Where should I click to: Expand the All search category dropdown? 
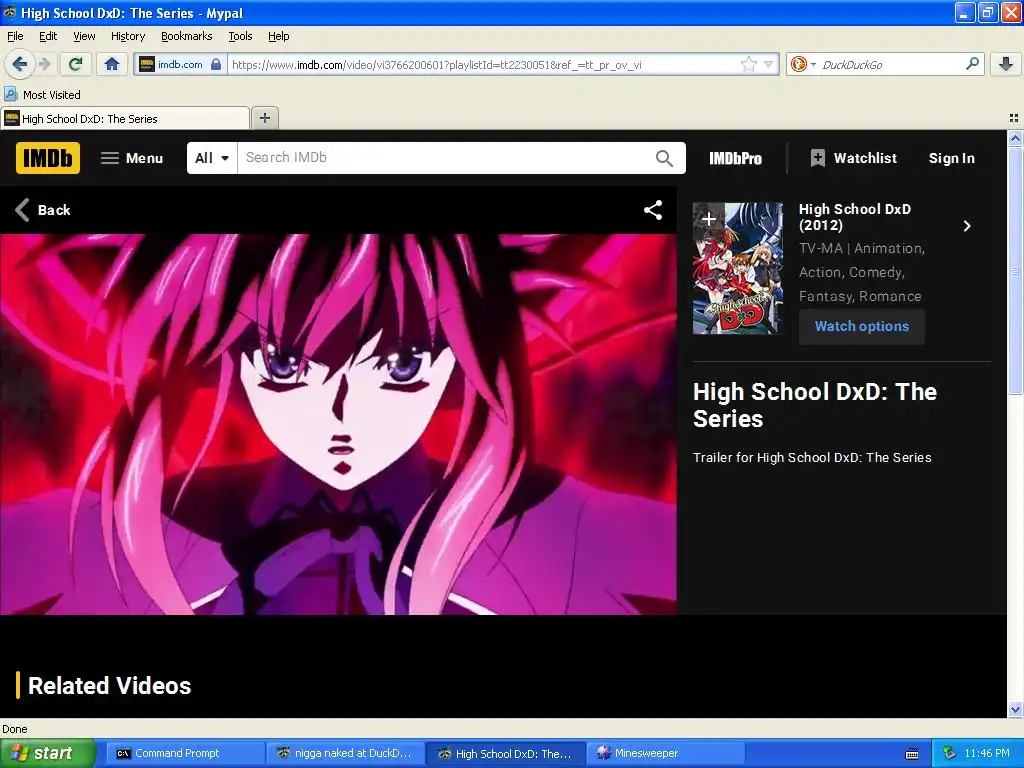coord(212,158)
